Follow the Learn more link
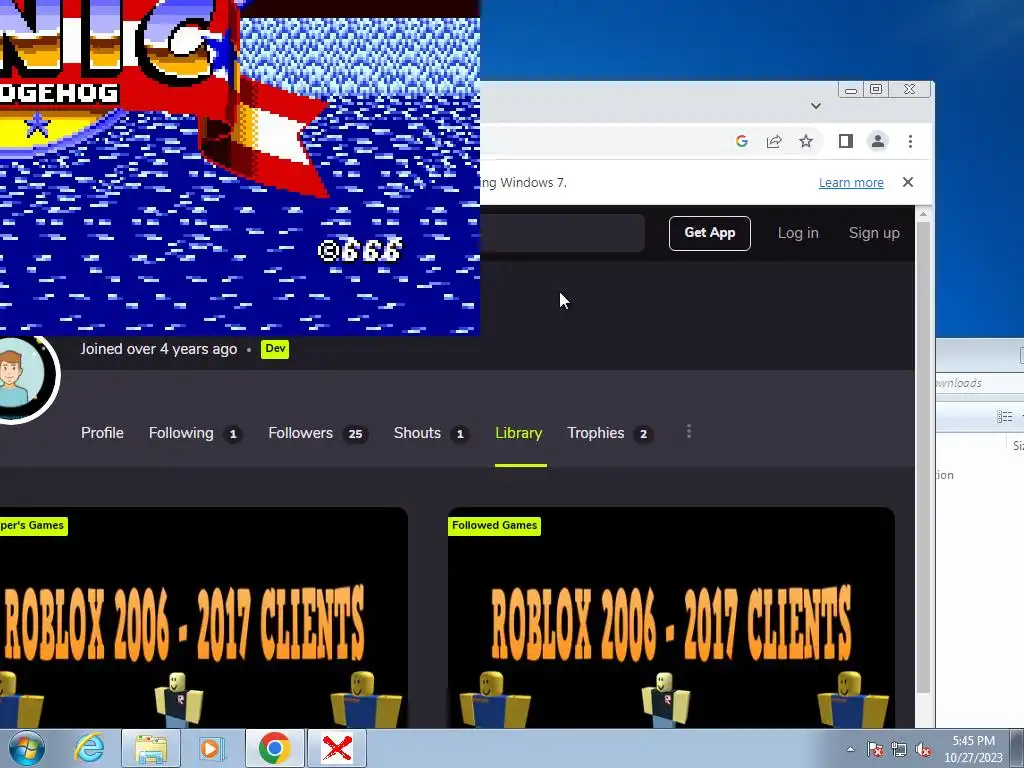Viewport: 1024px width, 768px height. tap(851, 183)
